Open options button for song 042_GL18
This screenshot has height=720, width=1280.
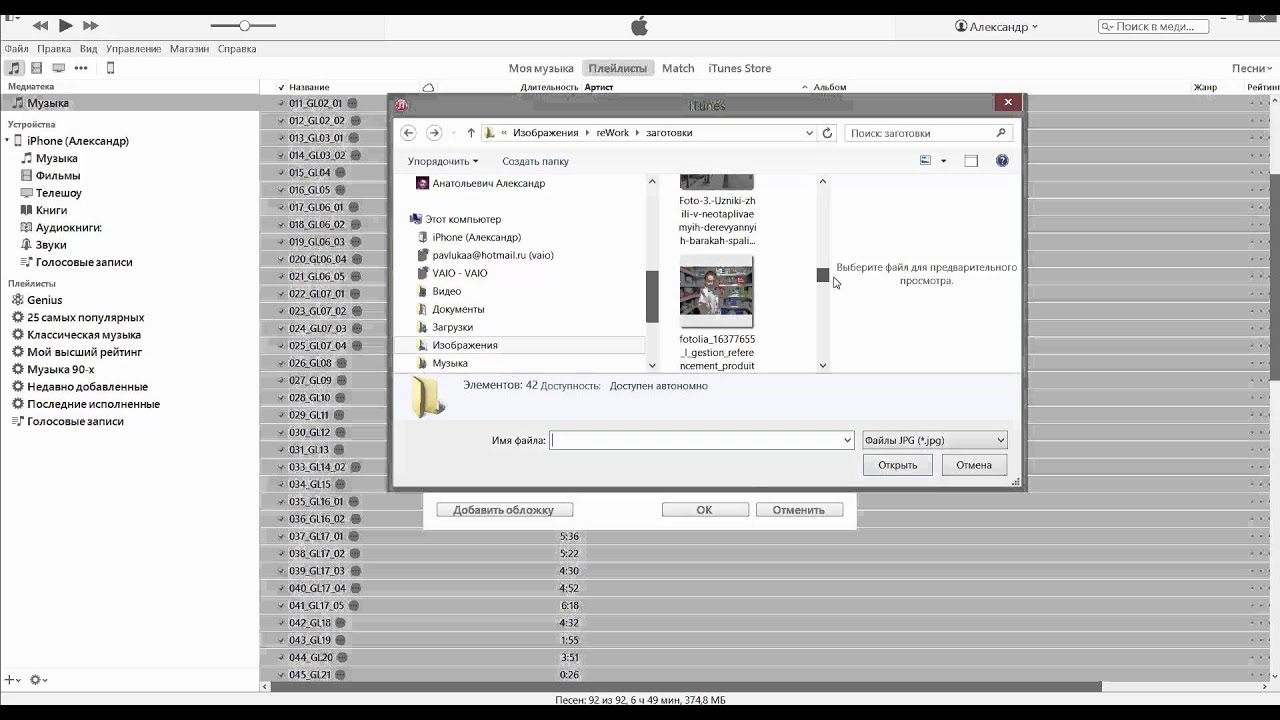point(341,623)
